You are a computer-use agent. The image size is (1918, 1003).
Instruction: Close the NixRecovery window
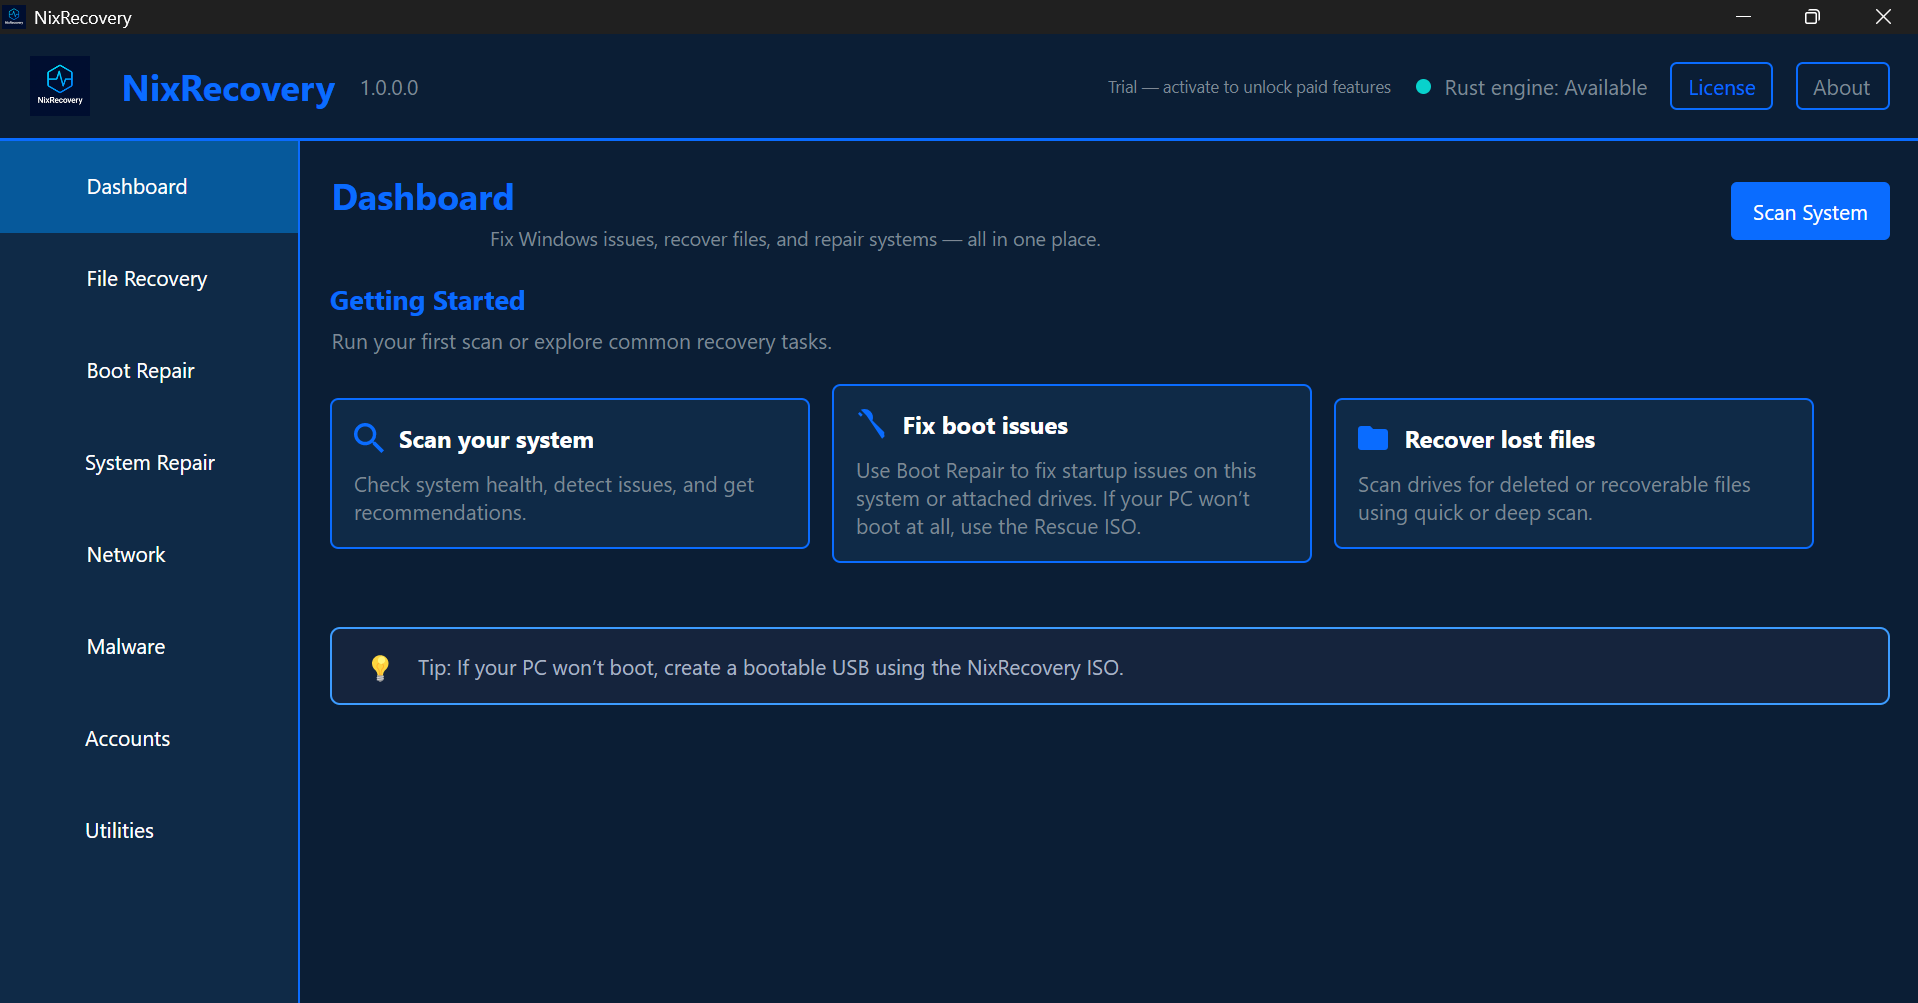1883,17
